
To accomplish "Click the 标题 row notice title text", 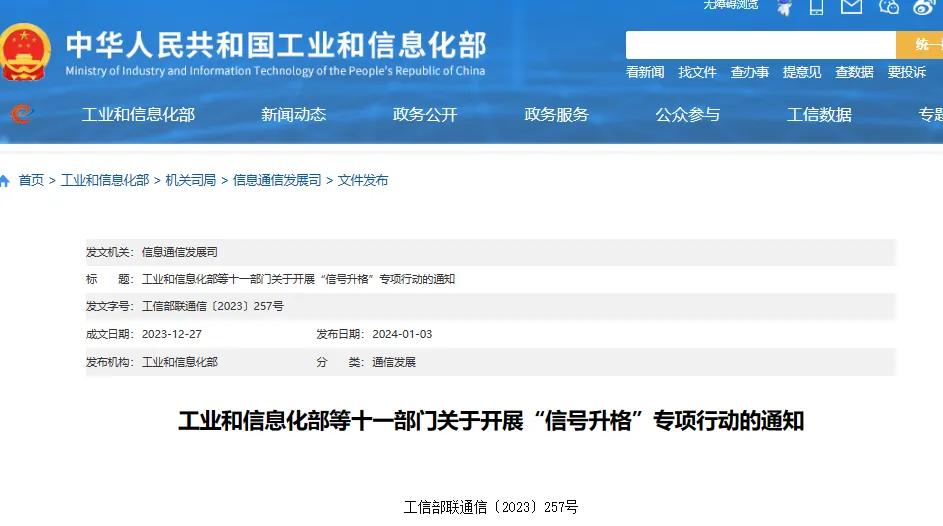I will (x=298, y=279).
